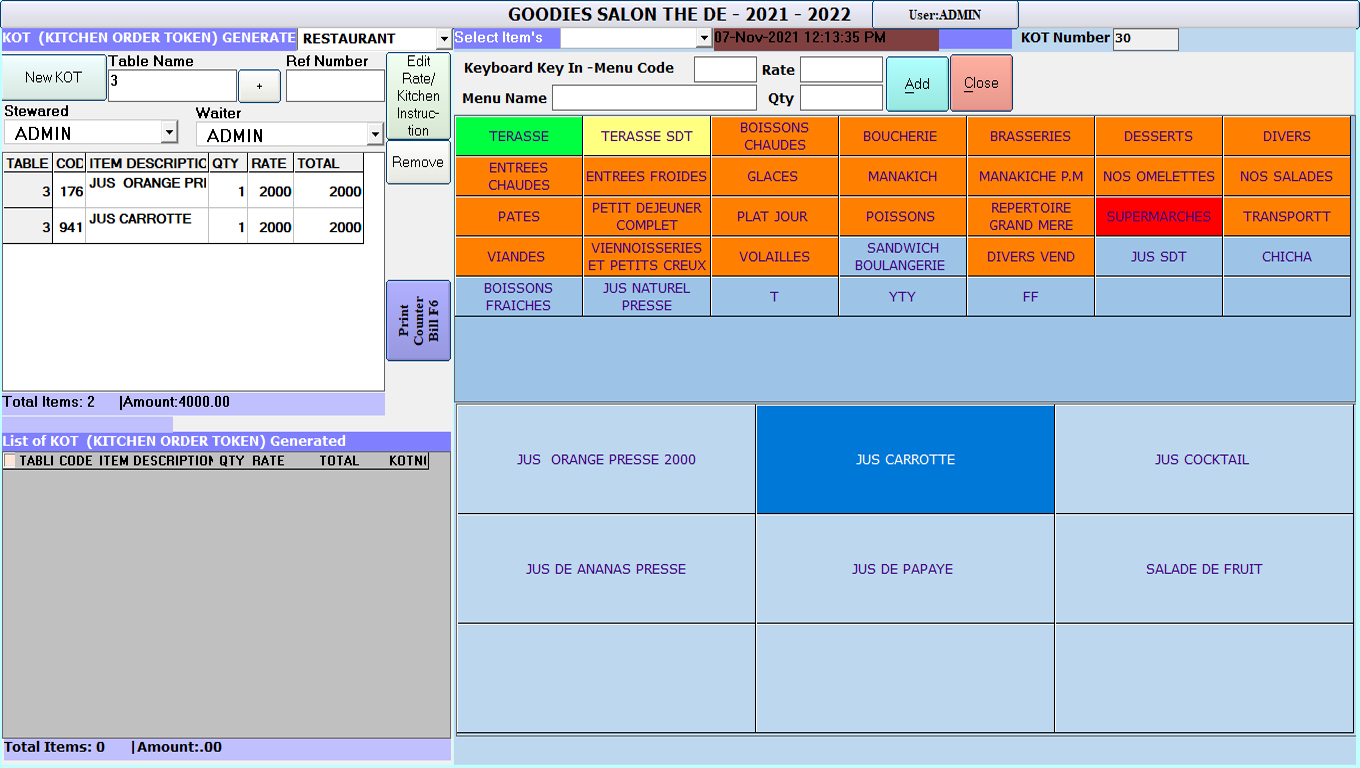1360x768 pixels.
Task: Add JUS ORANGE PRESSE 2000 item
Action: (606, 459)
